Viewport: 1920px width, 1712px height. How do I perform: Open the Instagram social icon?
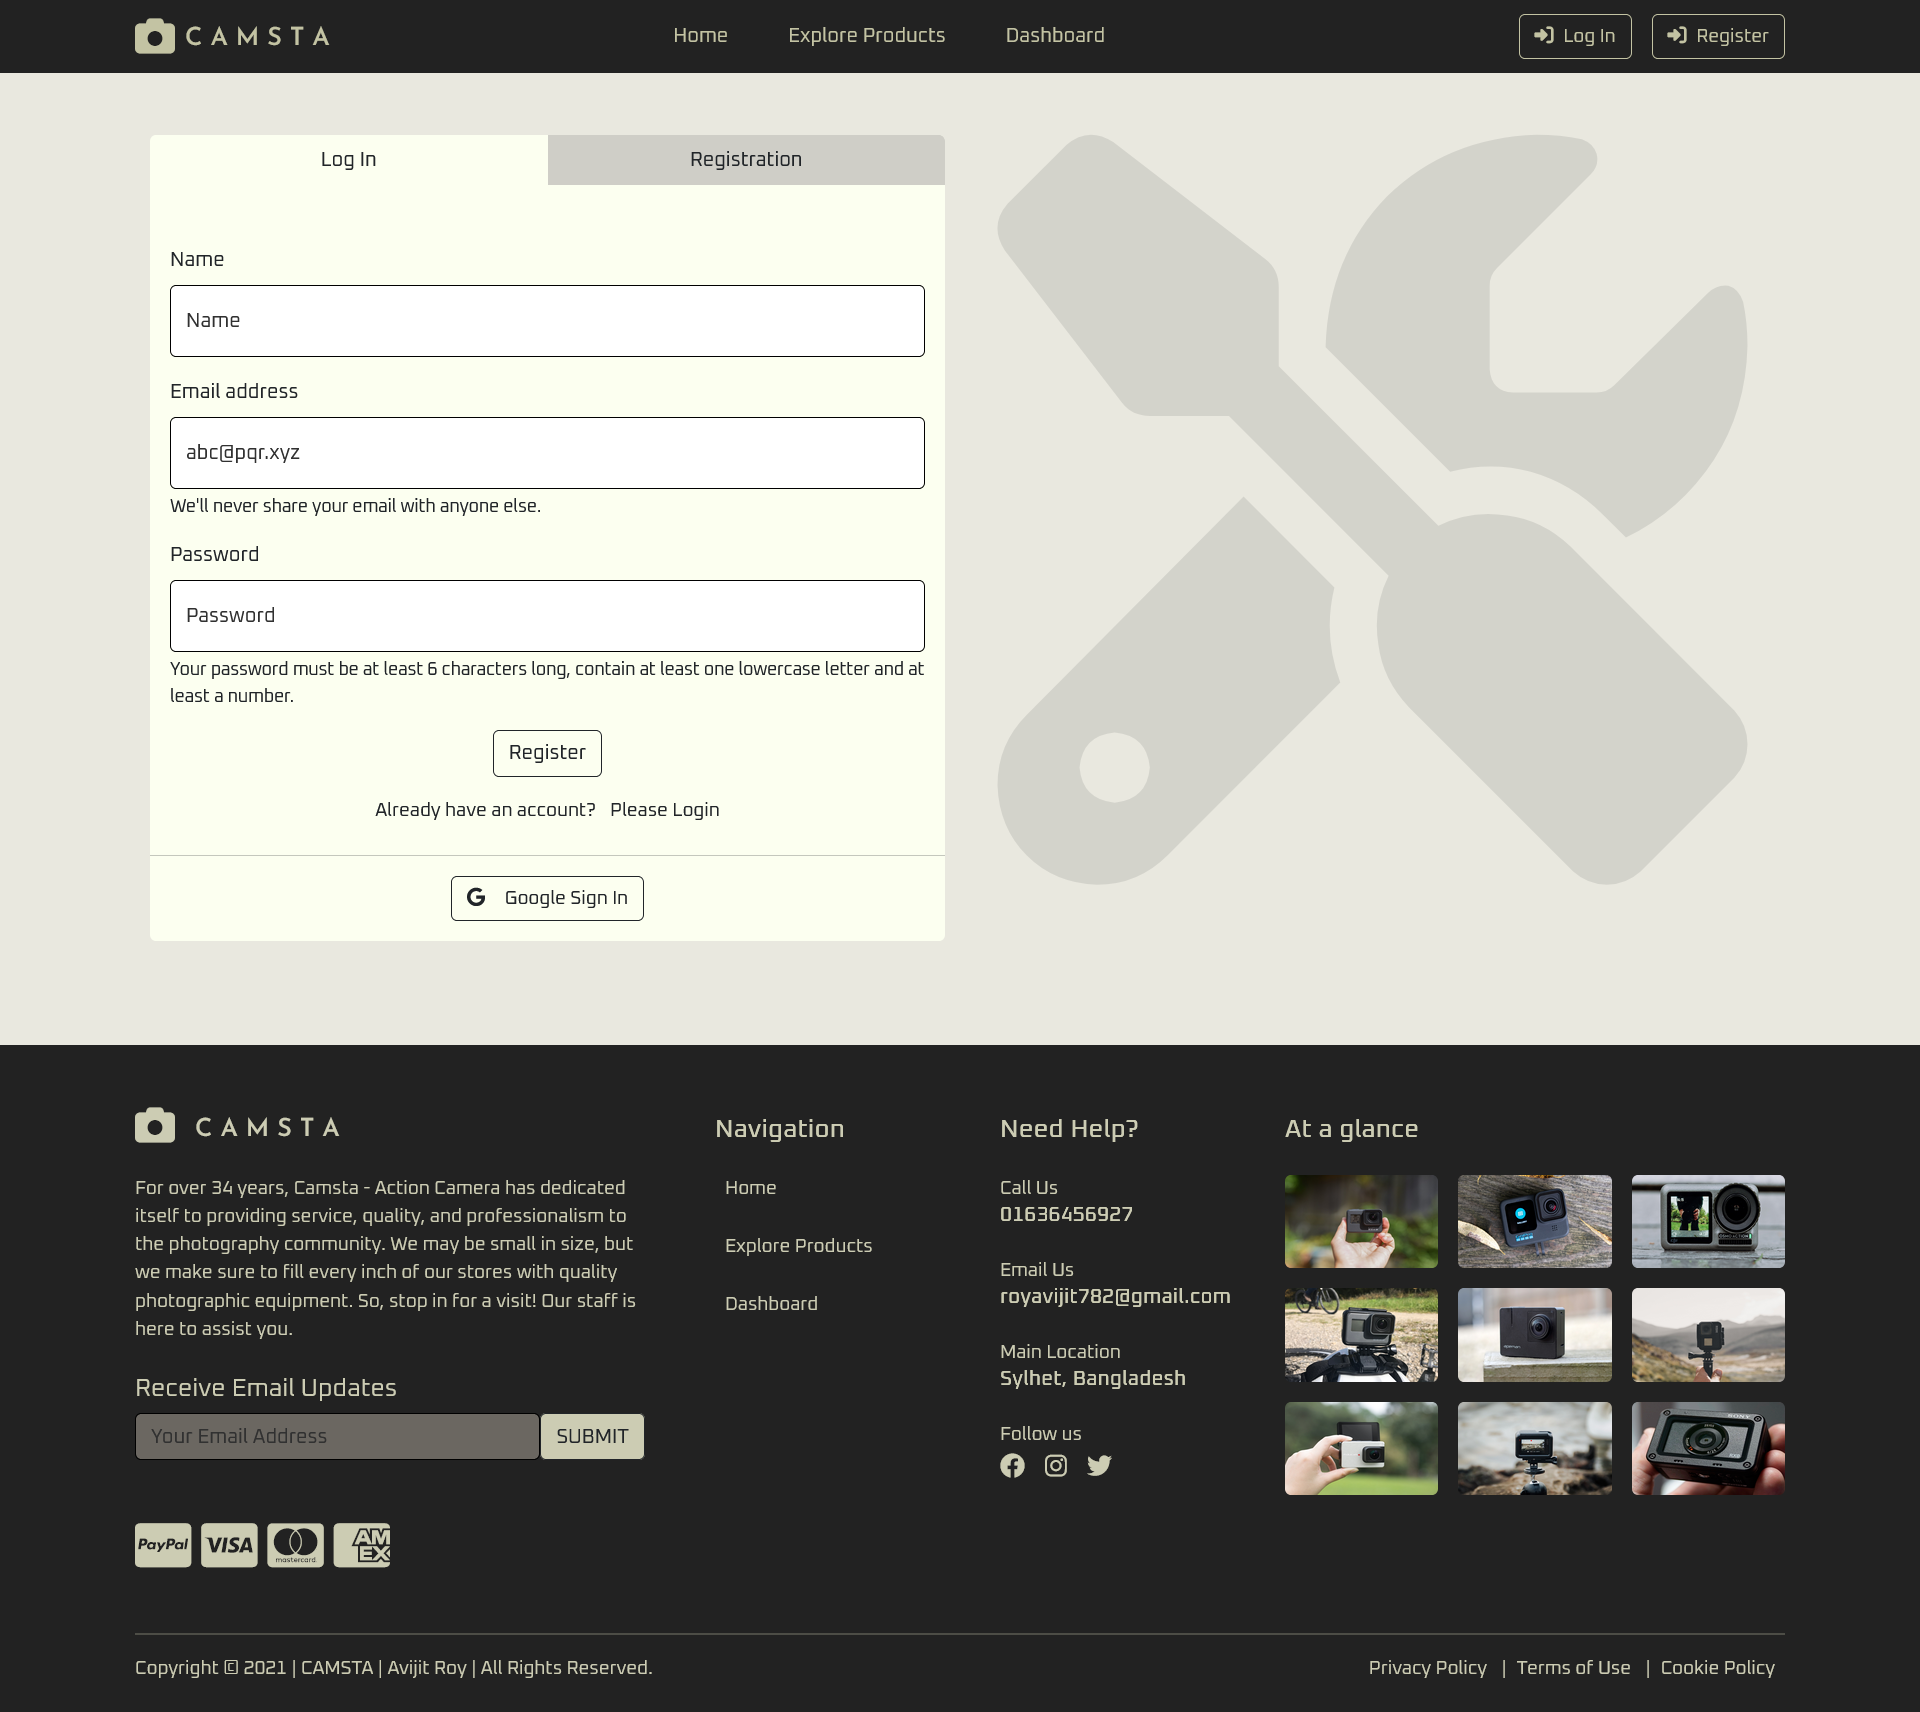(1056, 1465)
